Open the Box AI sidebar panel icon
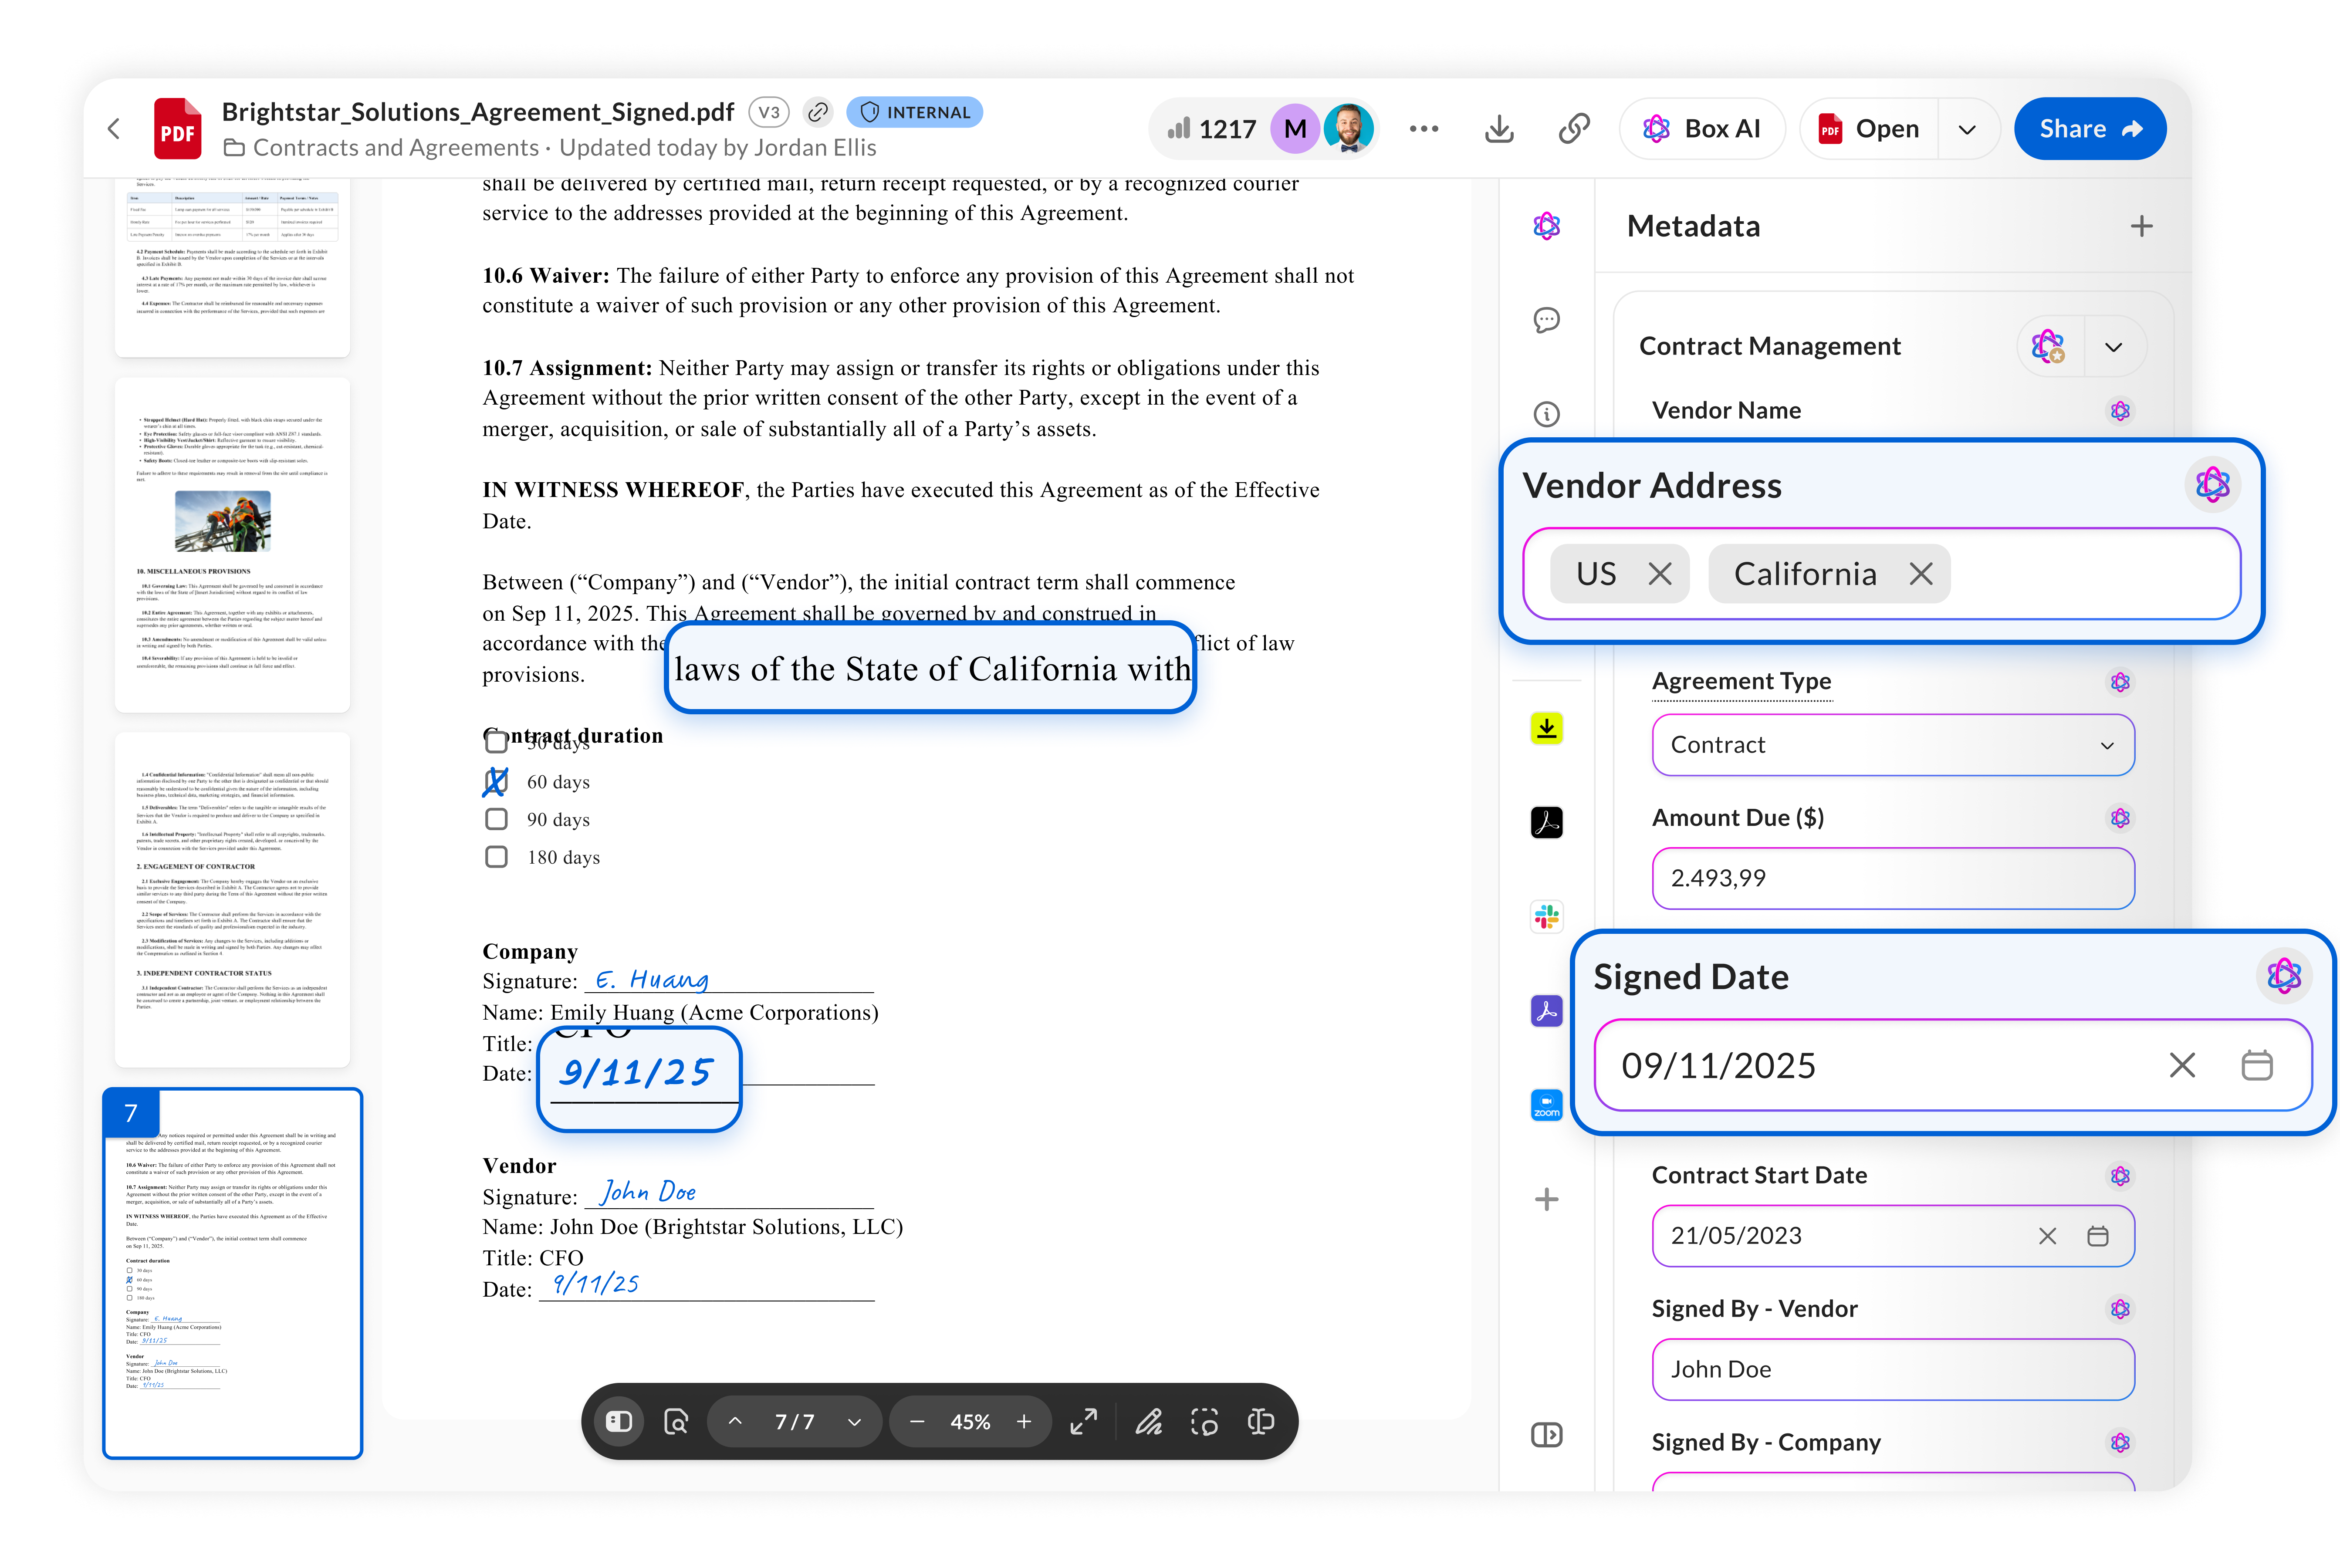2340x1568 pixels. coord(1547,226)
